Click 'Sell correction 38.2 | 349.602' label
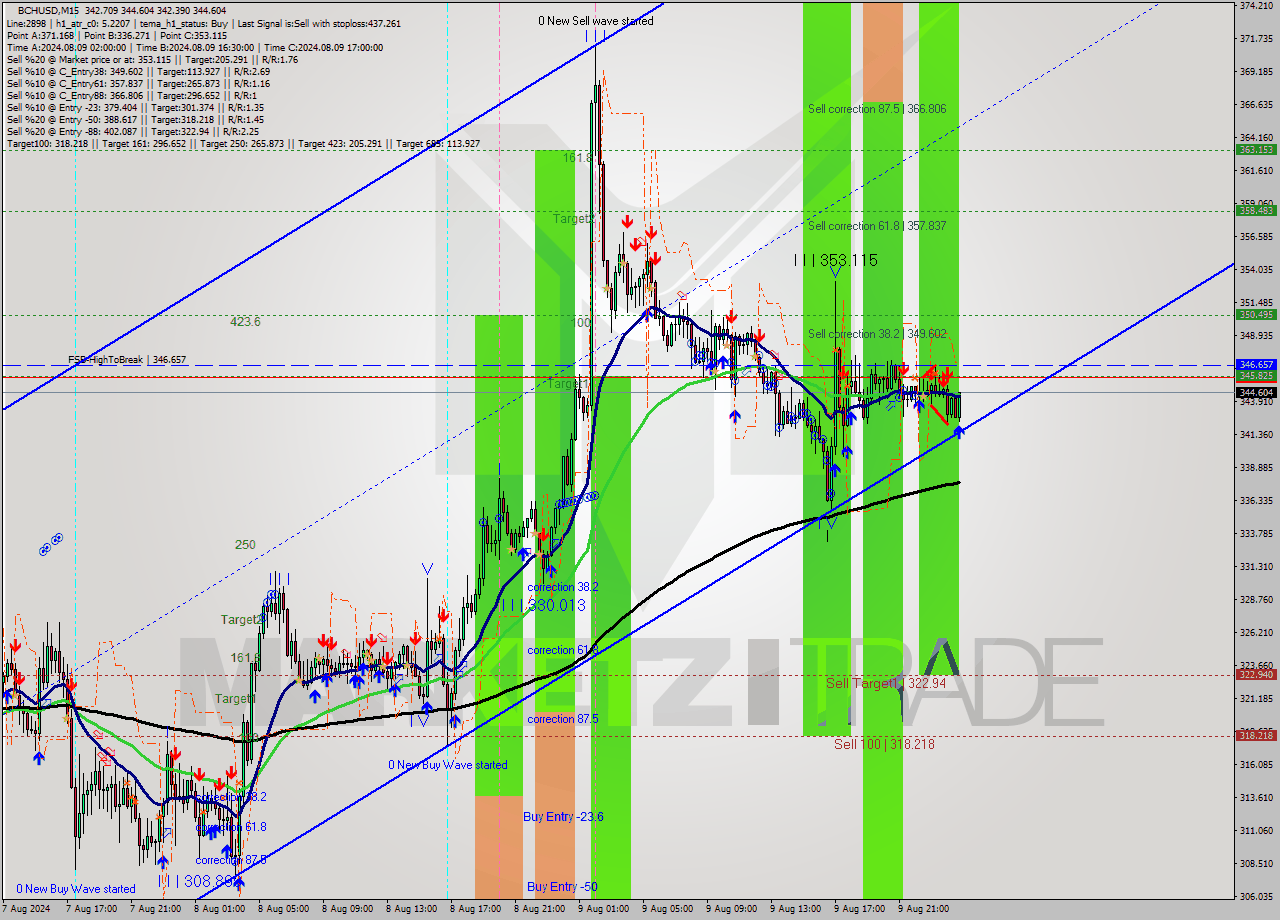 877,334
